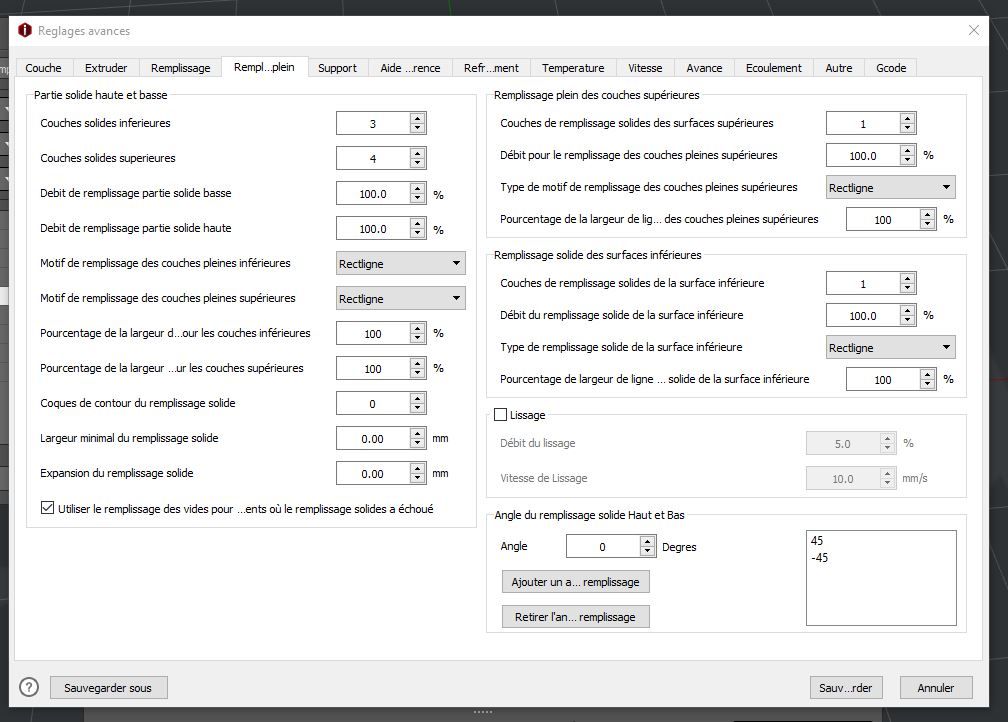Screen dimensions: 1008x722
Task: Click the Expansion du remplissage solide field
Action: tap(373, 473)
